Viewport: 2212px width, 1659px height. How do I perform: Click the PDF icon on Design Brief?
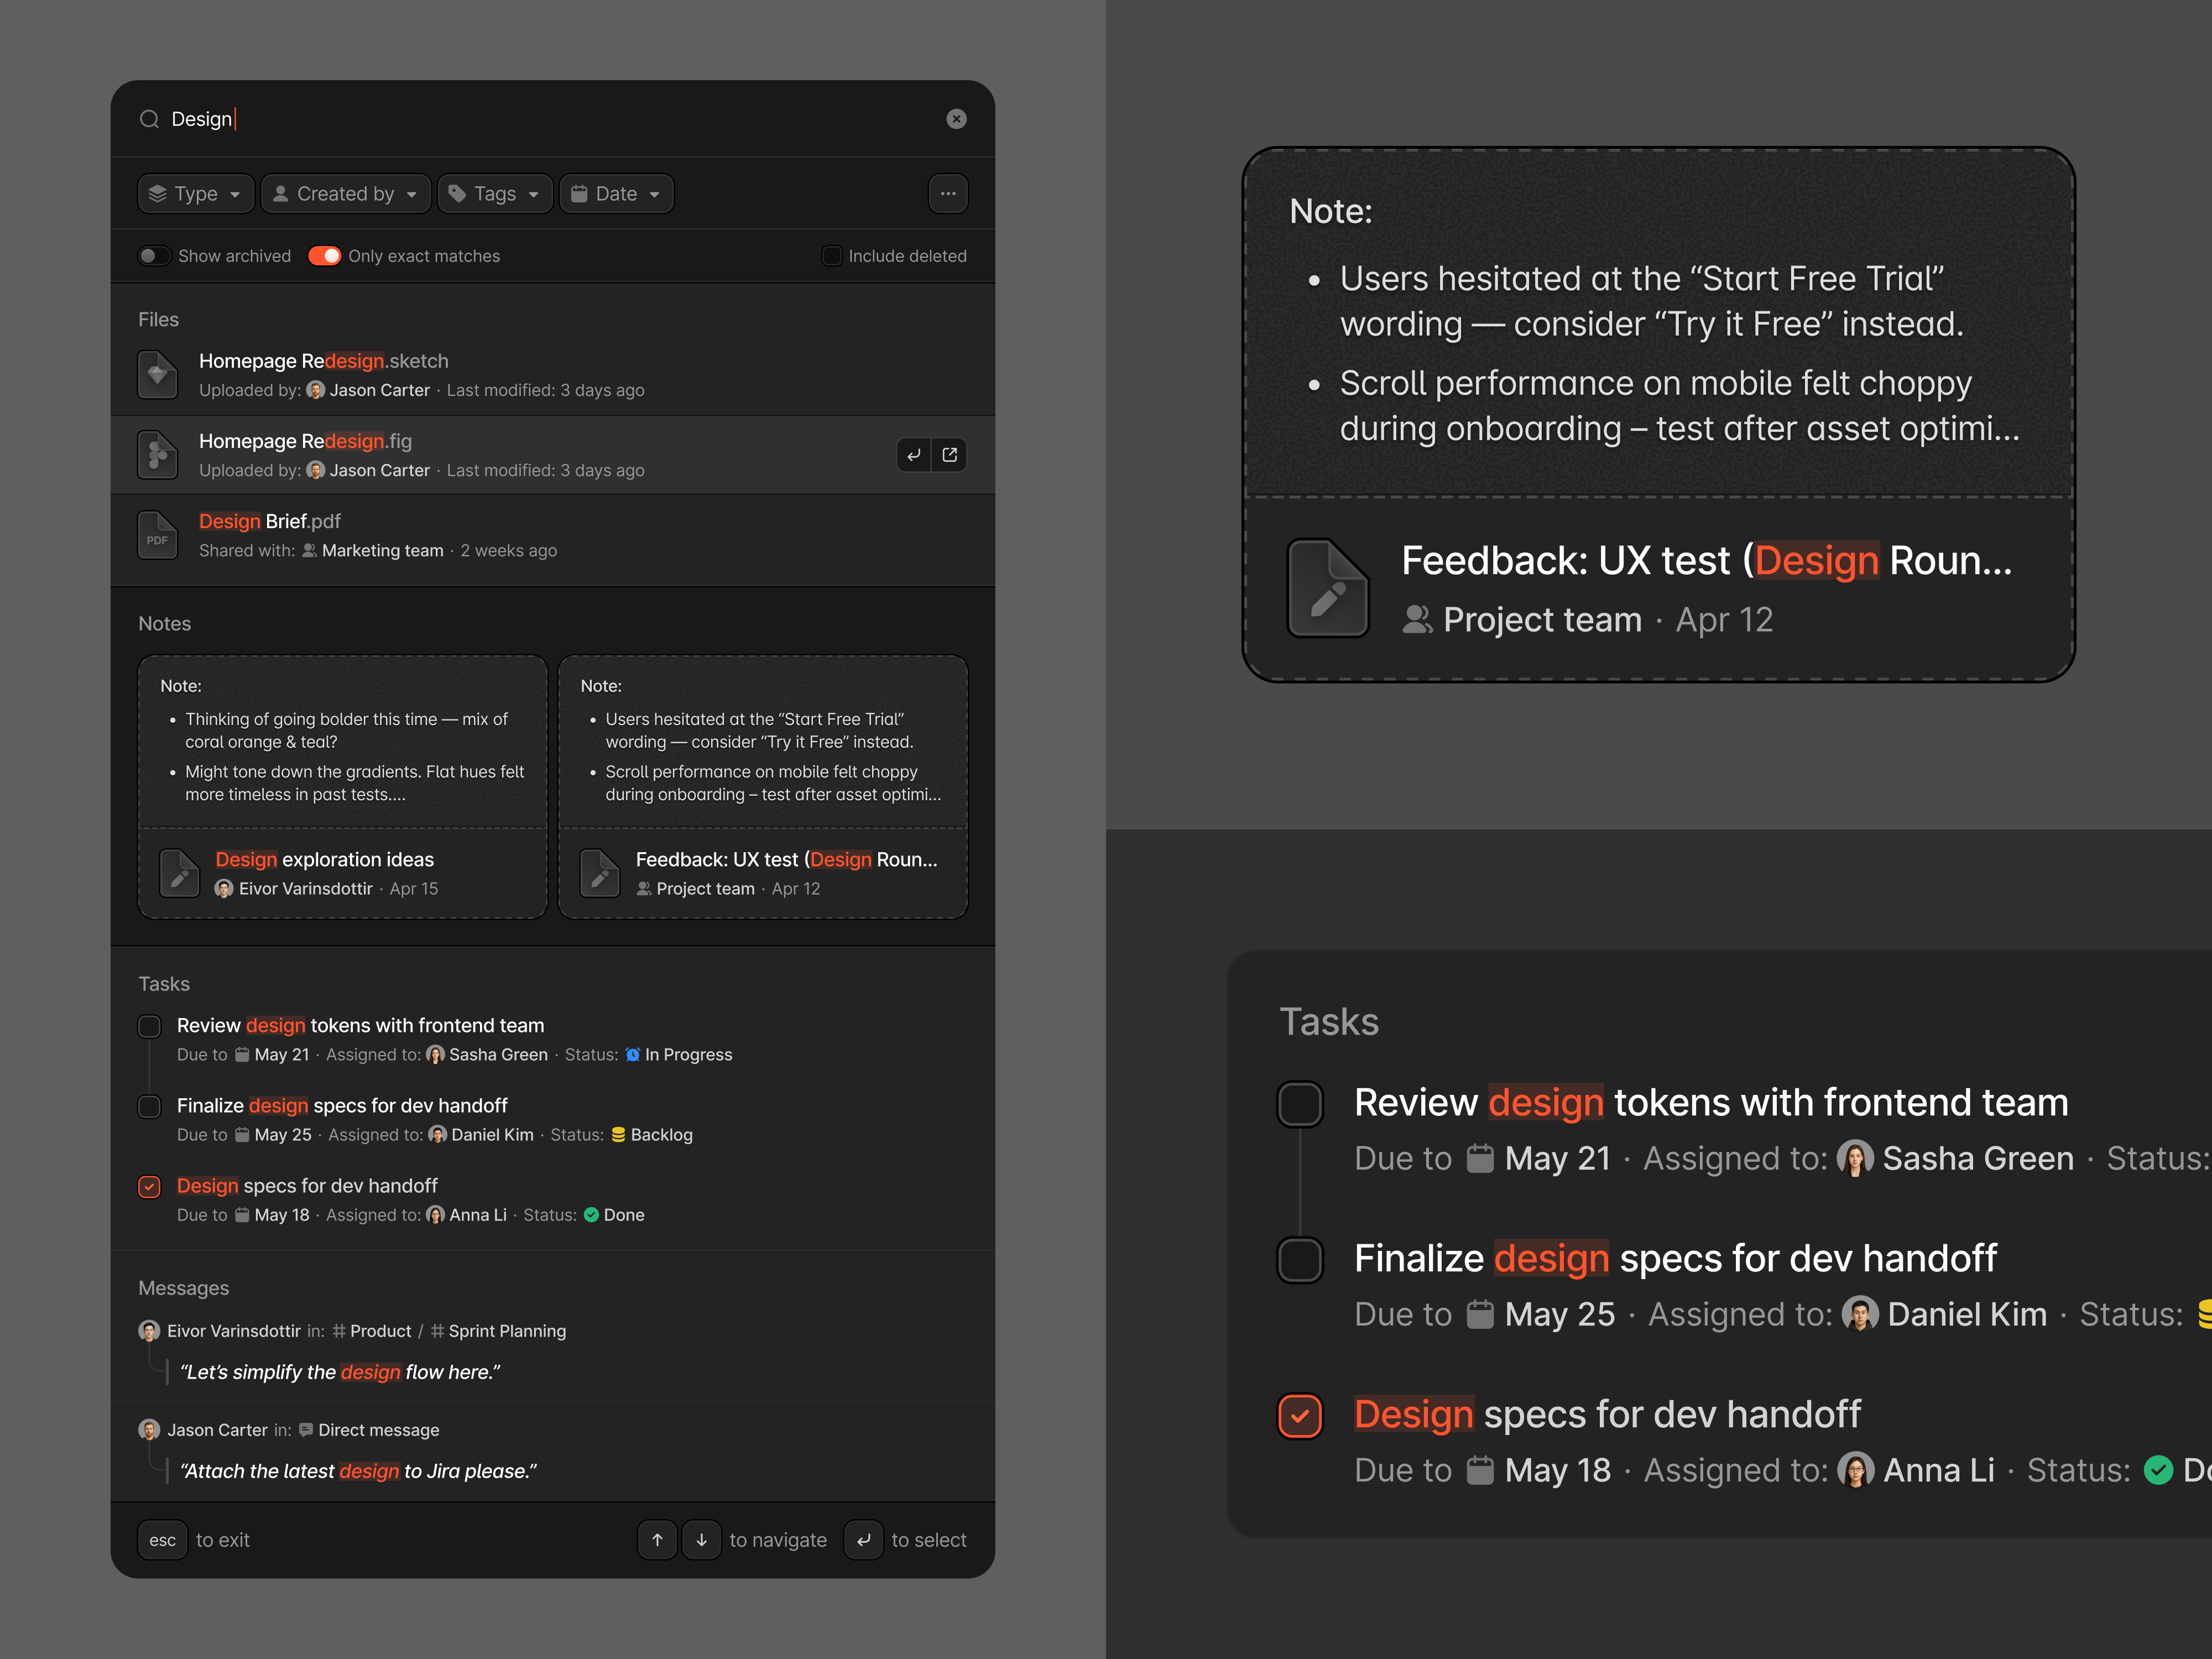(x=157, y=534)
